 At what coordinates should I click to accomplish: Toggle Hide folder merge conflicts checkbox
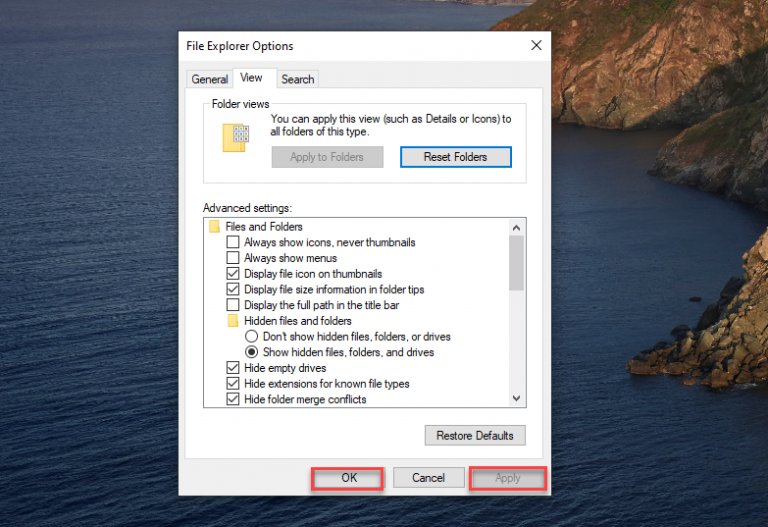(x=233, y=399)
